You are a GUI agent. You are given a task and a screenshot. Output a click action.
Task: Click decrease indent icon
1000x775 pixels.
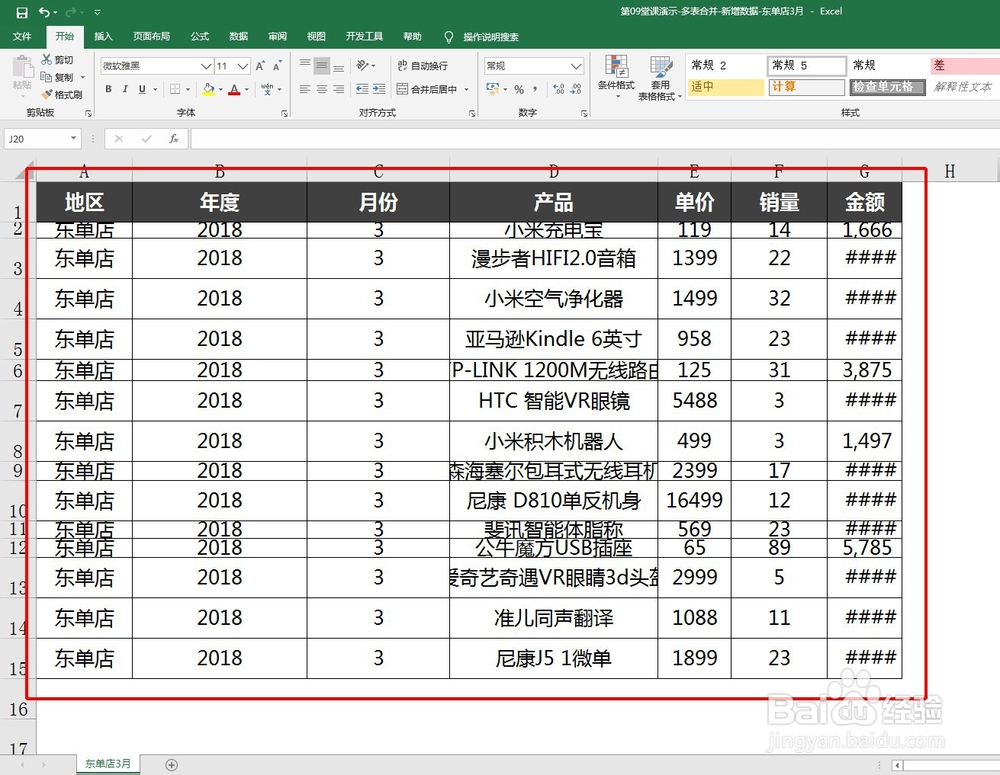(362, 89)
